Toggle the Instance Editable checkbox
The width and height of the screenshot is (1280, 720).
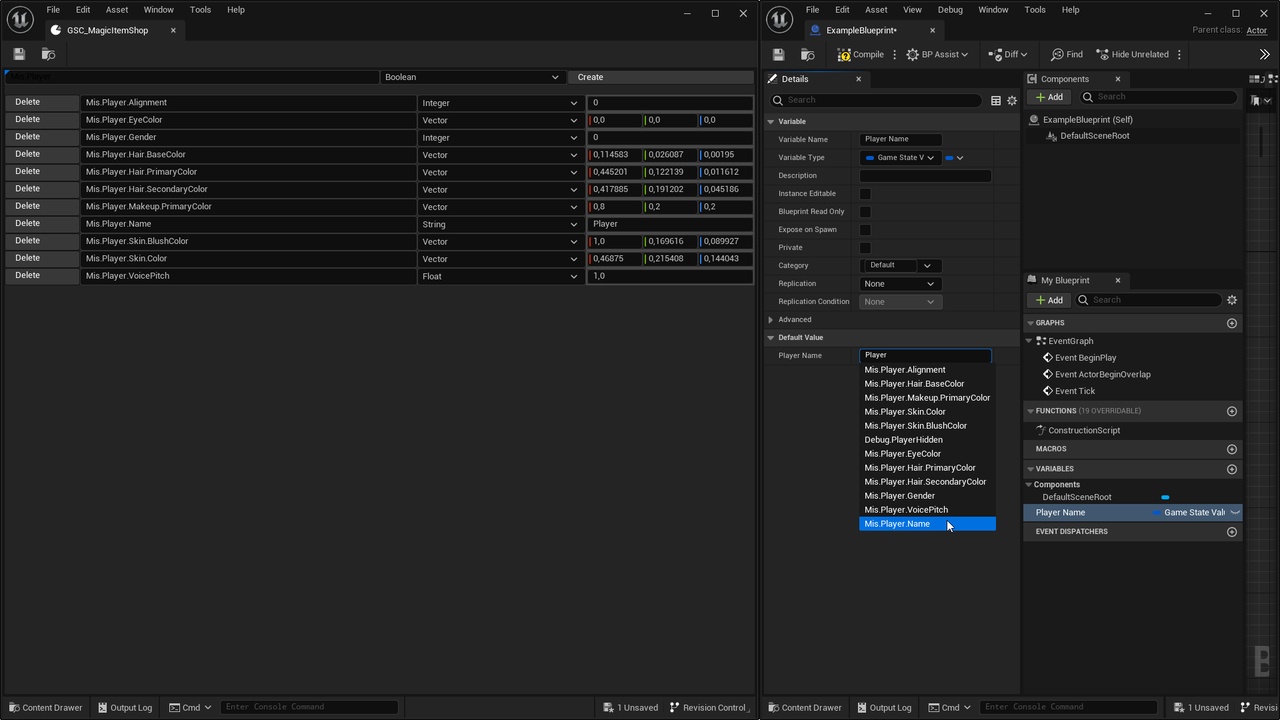[865, 194]
